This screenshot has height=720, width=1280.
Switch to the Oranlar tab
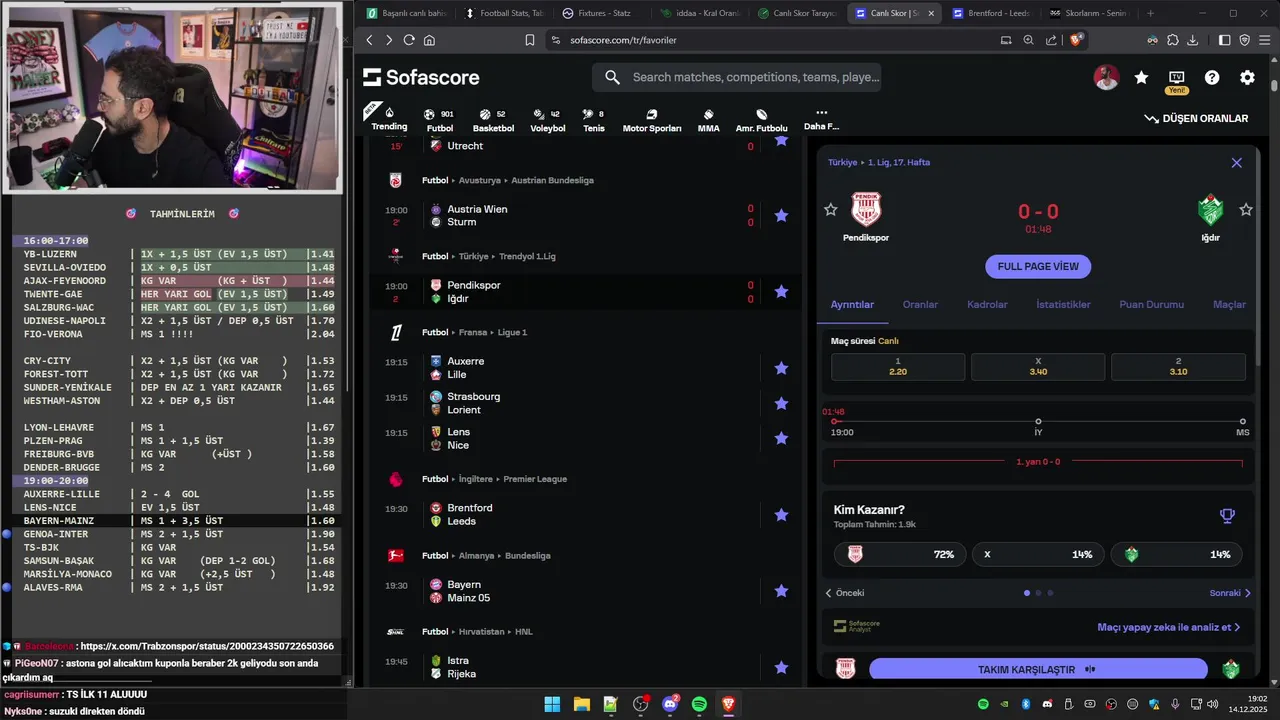pos(920,304)
